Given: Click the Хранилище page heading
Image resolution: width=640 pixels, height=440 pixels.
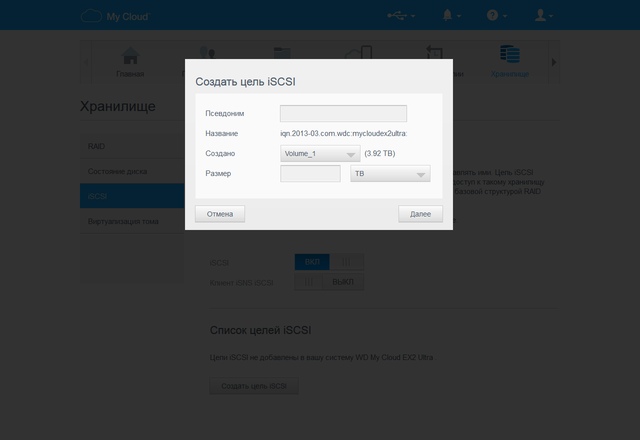Looking at the screenshot, I should point(118,106).
